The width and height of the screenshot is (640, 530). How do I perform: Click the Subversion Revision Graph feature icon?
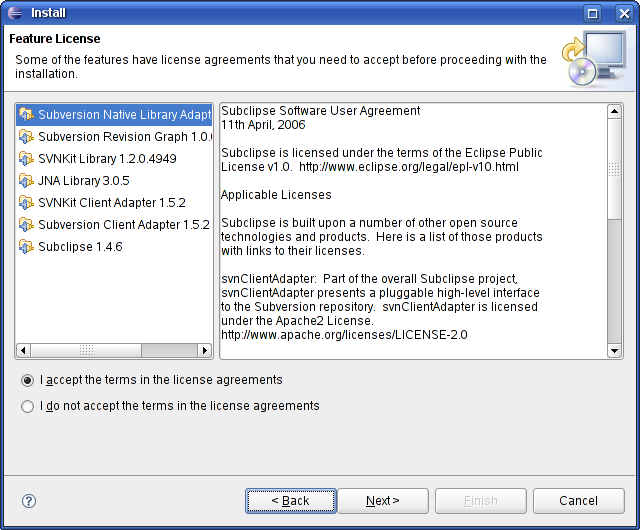tap(26, 136)
